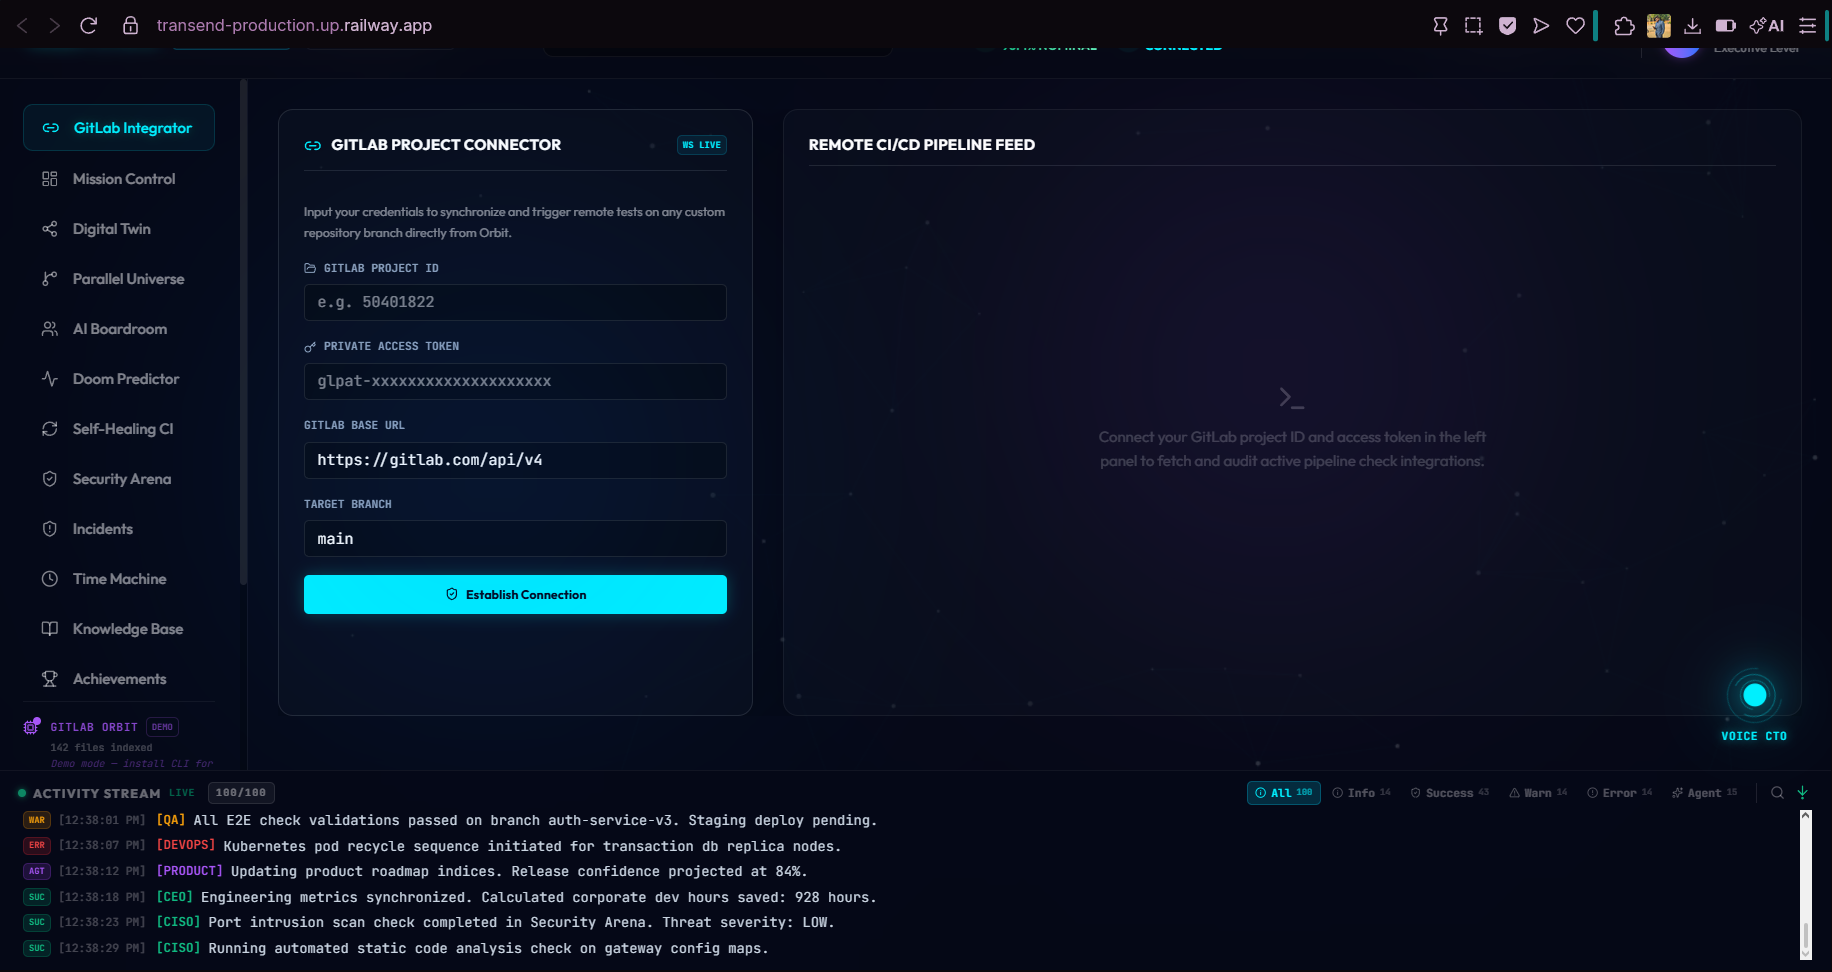Screen dimensions: 1832x972
Task: Click the green scroll-to-latest arrow icon
Action: click(x=1802, y=793)
